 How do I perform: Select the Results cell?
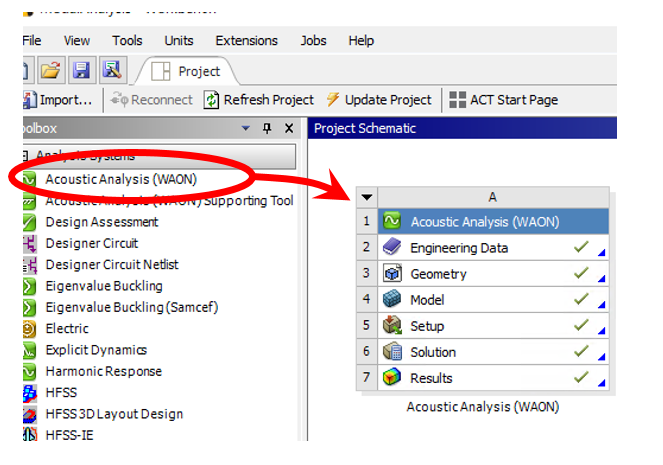pos(493,378)
